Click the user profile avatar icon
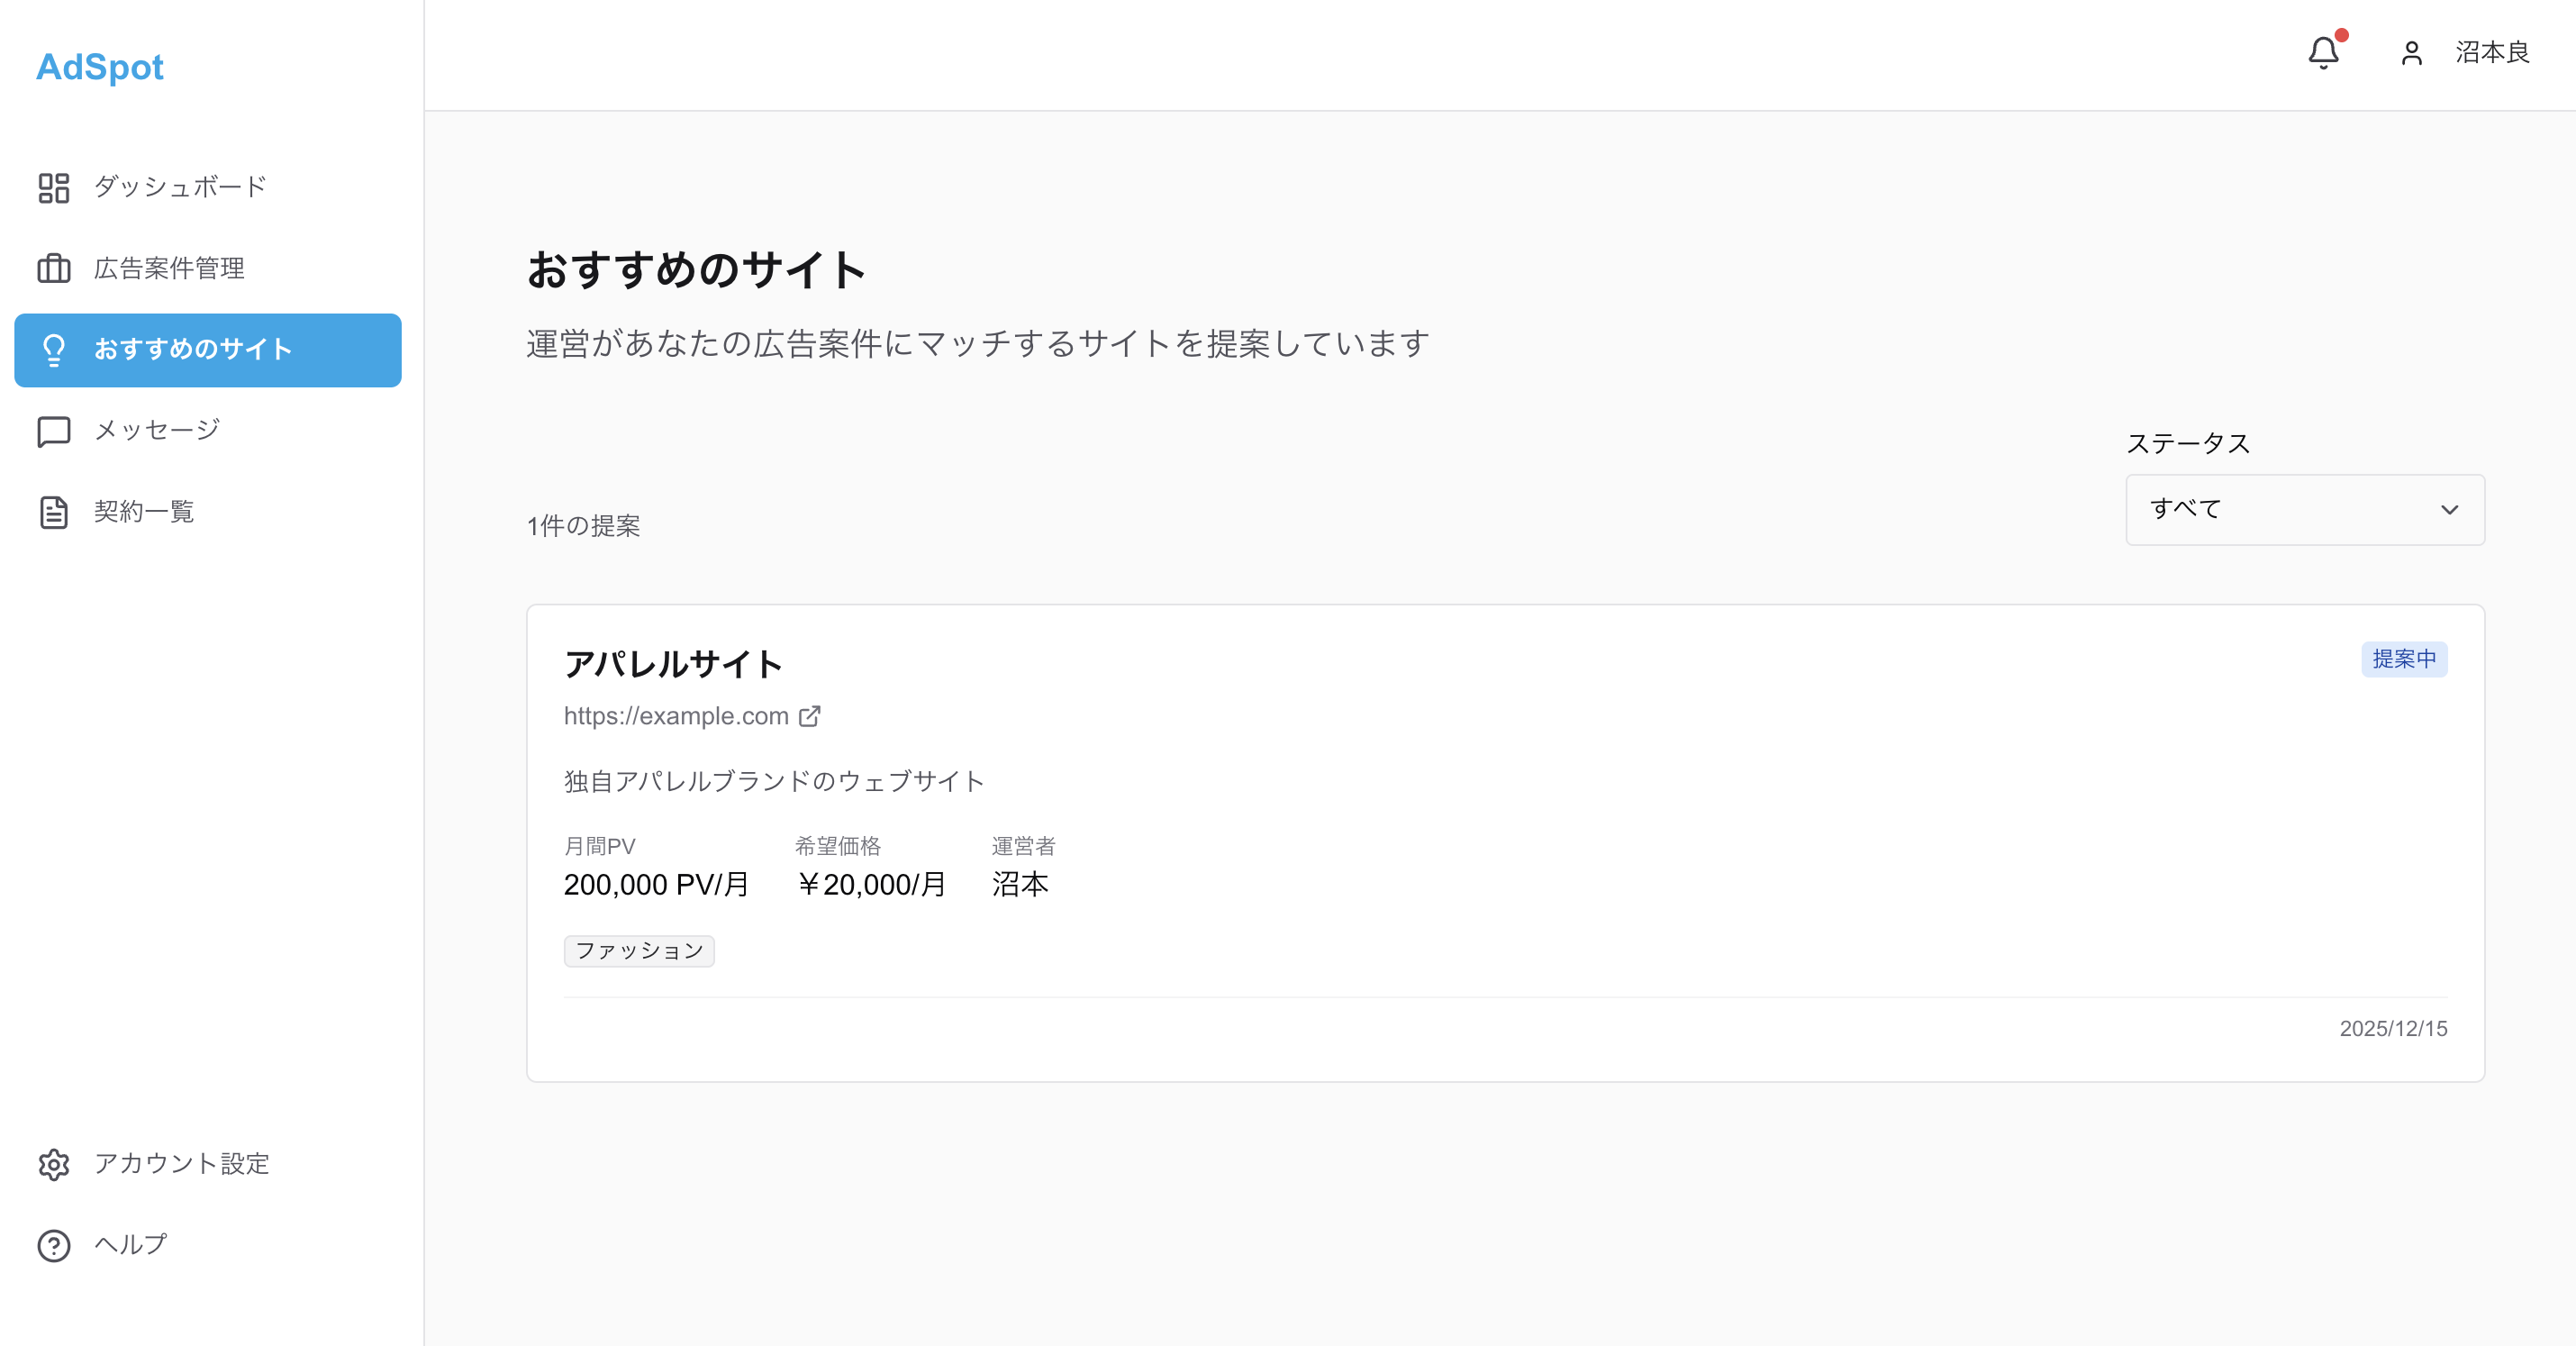Viewport: 2576px width, 1346px height. tap(2411, 53)
